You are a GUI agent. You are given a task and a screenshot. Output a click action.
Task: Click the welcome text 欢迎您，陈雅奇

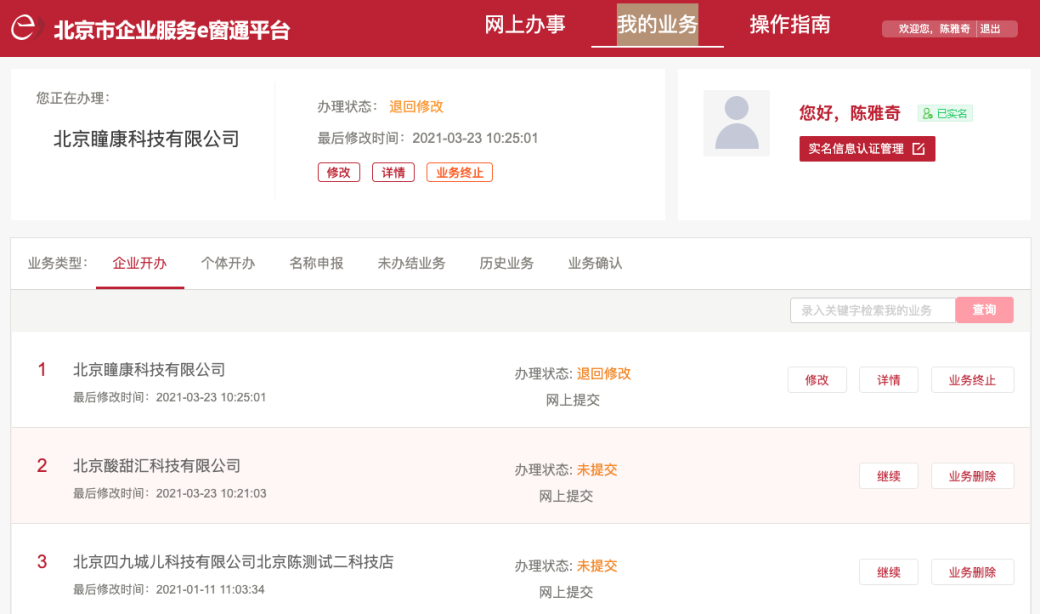(933, 29)
